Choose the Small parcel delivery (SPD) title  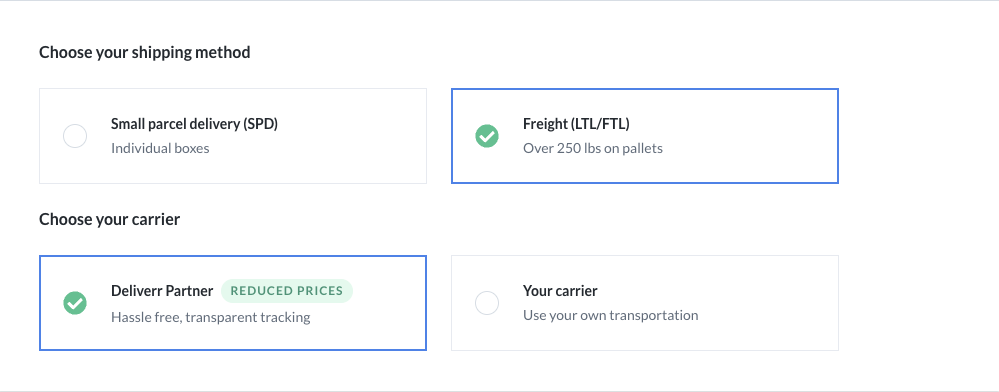coord(194,124)
